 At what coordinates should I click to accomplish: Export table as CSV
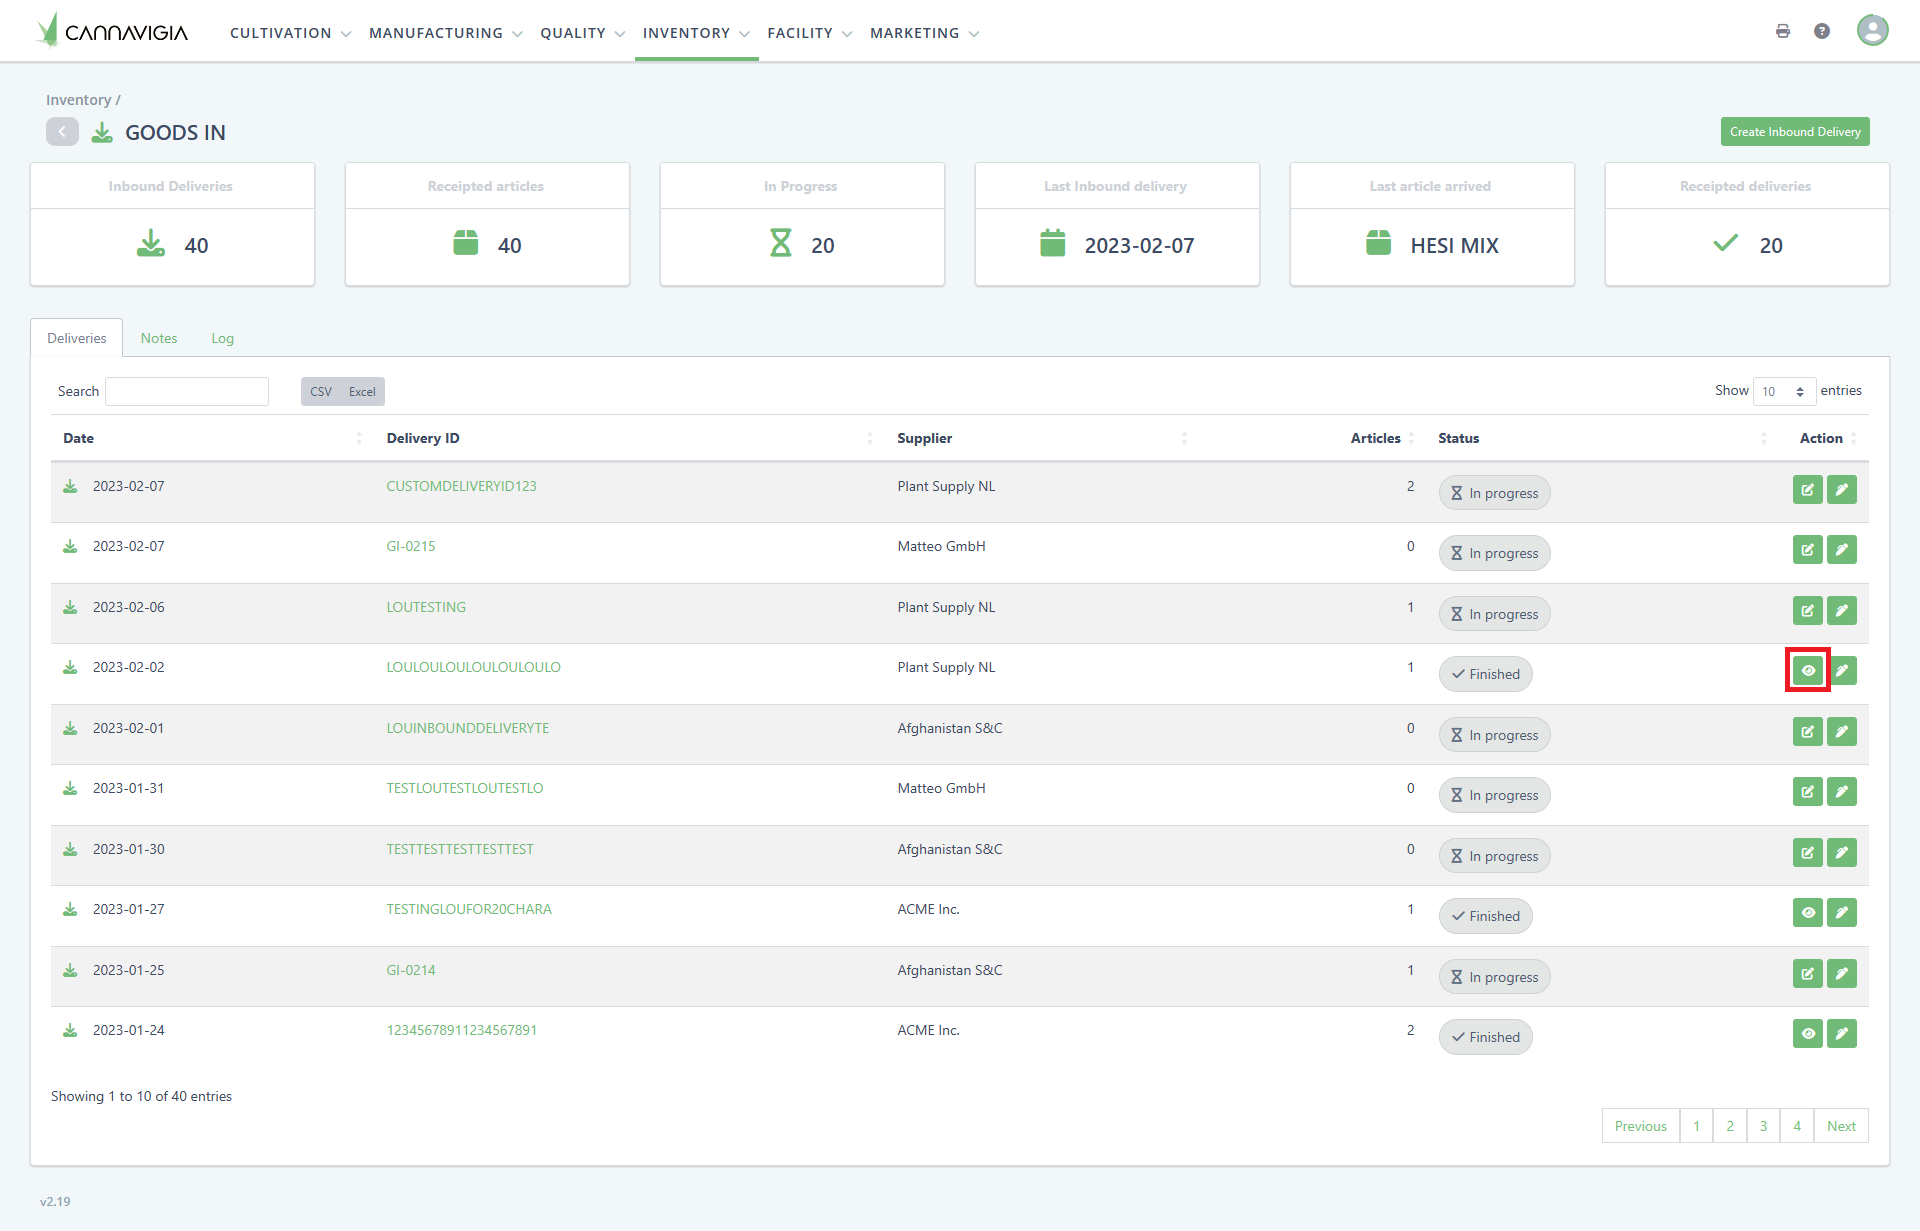click(x=321, y=392)
